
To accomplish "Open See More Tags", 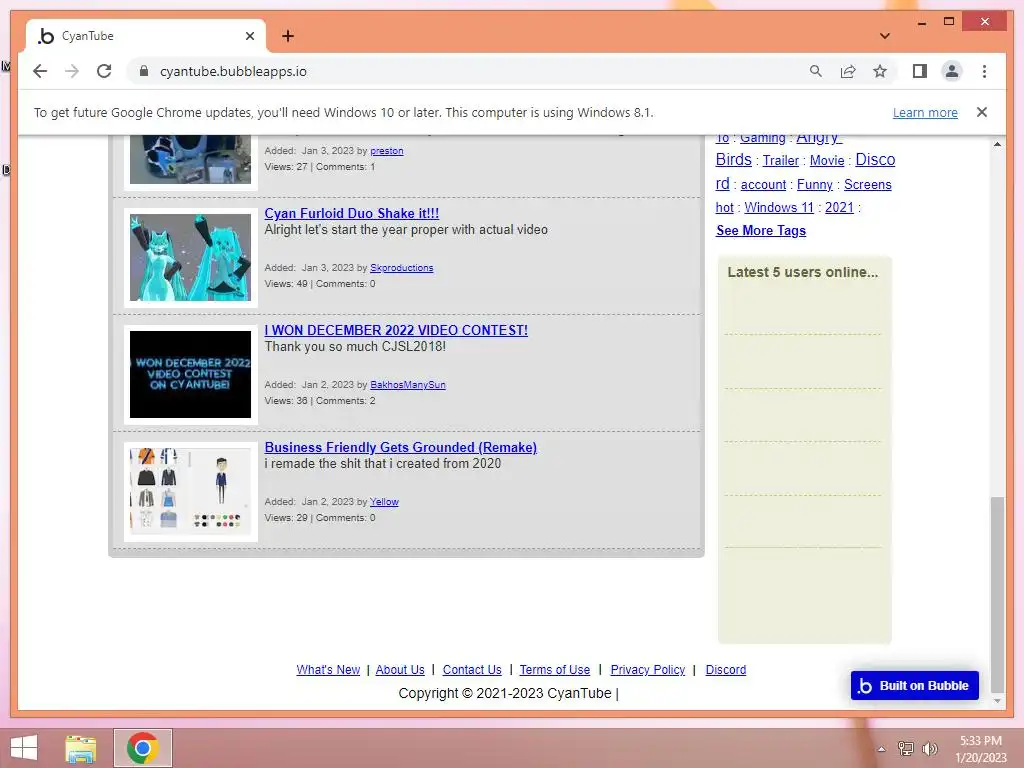I will point(761,231).
